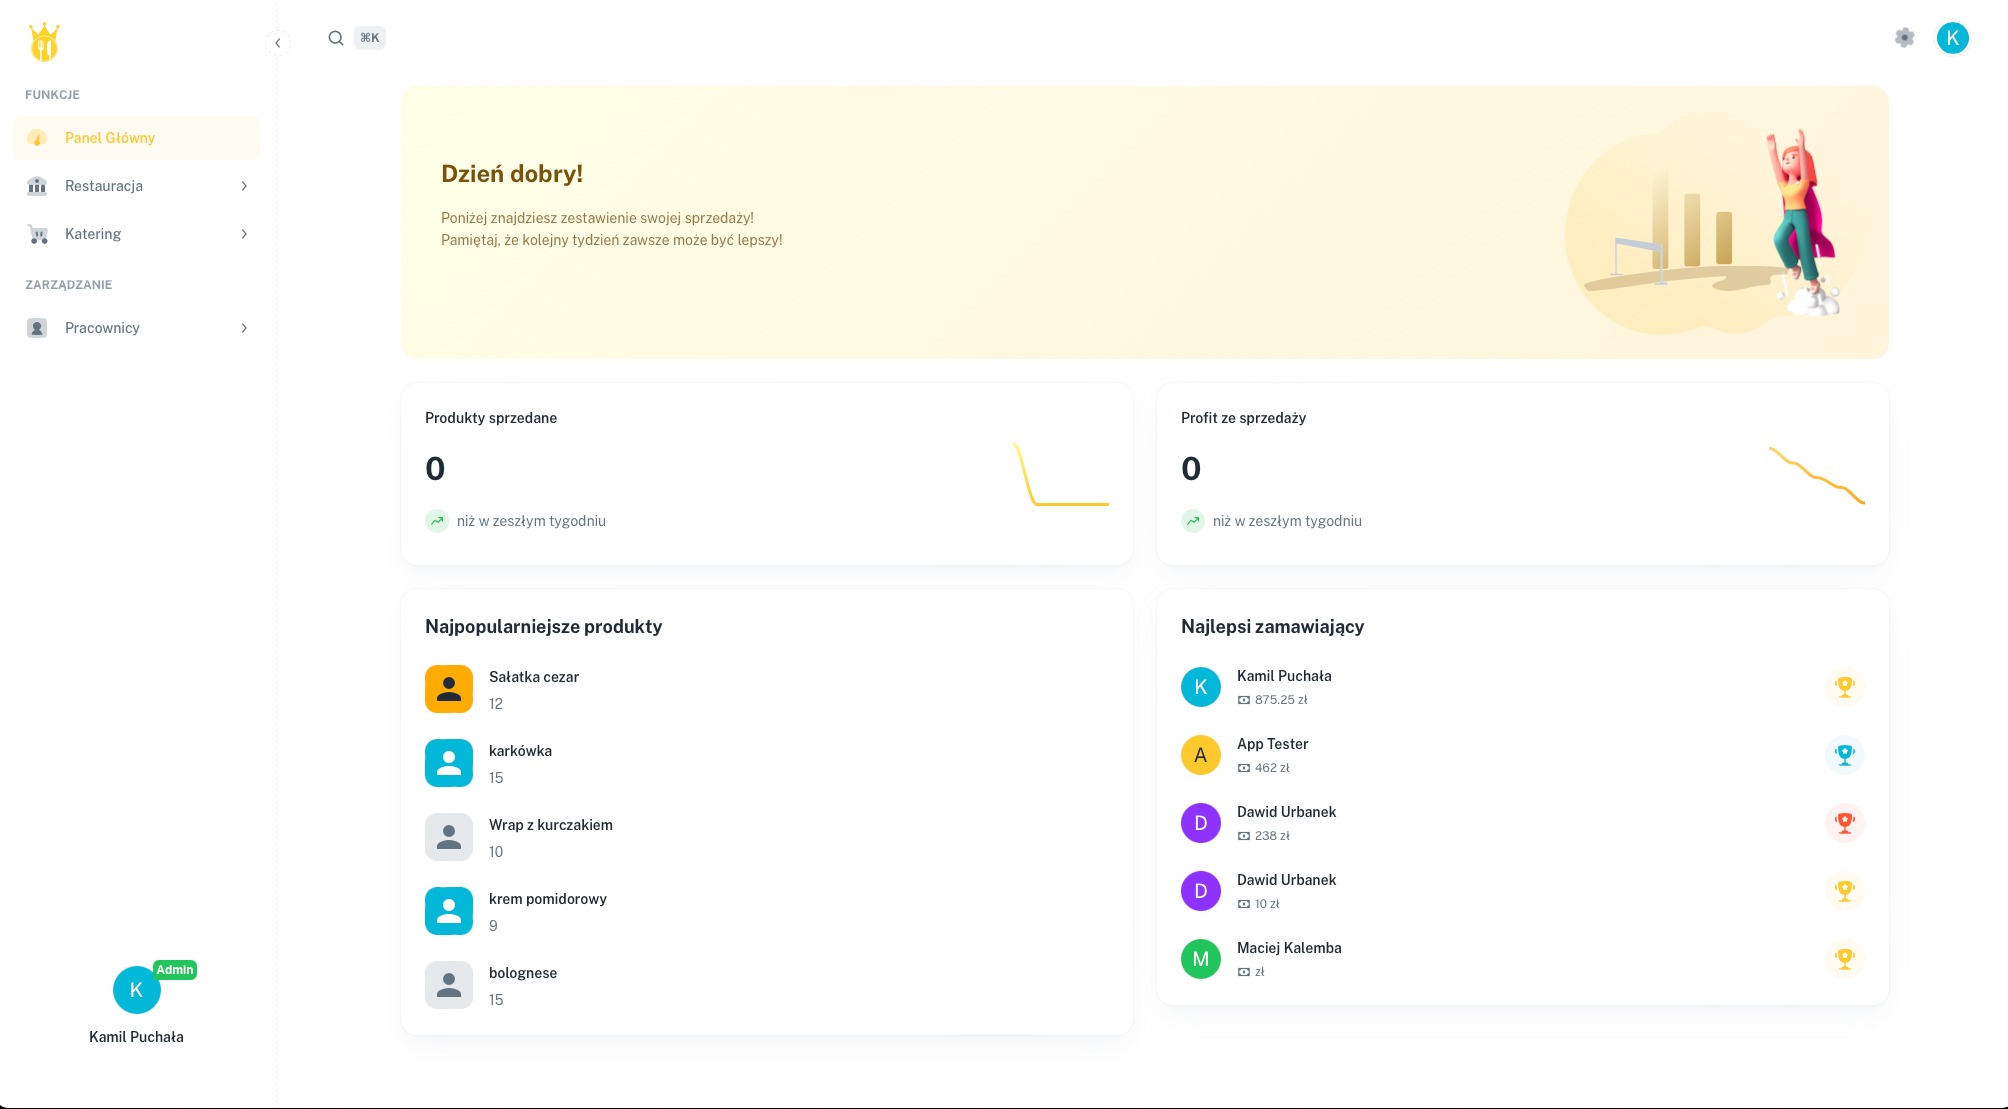The width and height of the screenshot is (2008, 1109).
Task: Select Dawid Urbanek in Najlepsi zamawiający
Action: point(1286,812)
